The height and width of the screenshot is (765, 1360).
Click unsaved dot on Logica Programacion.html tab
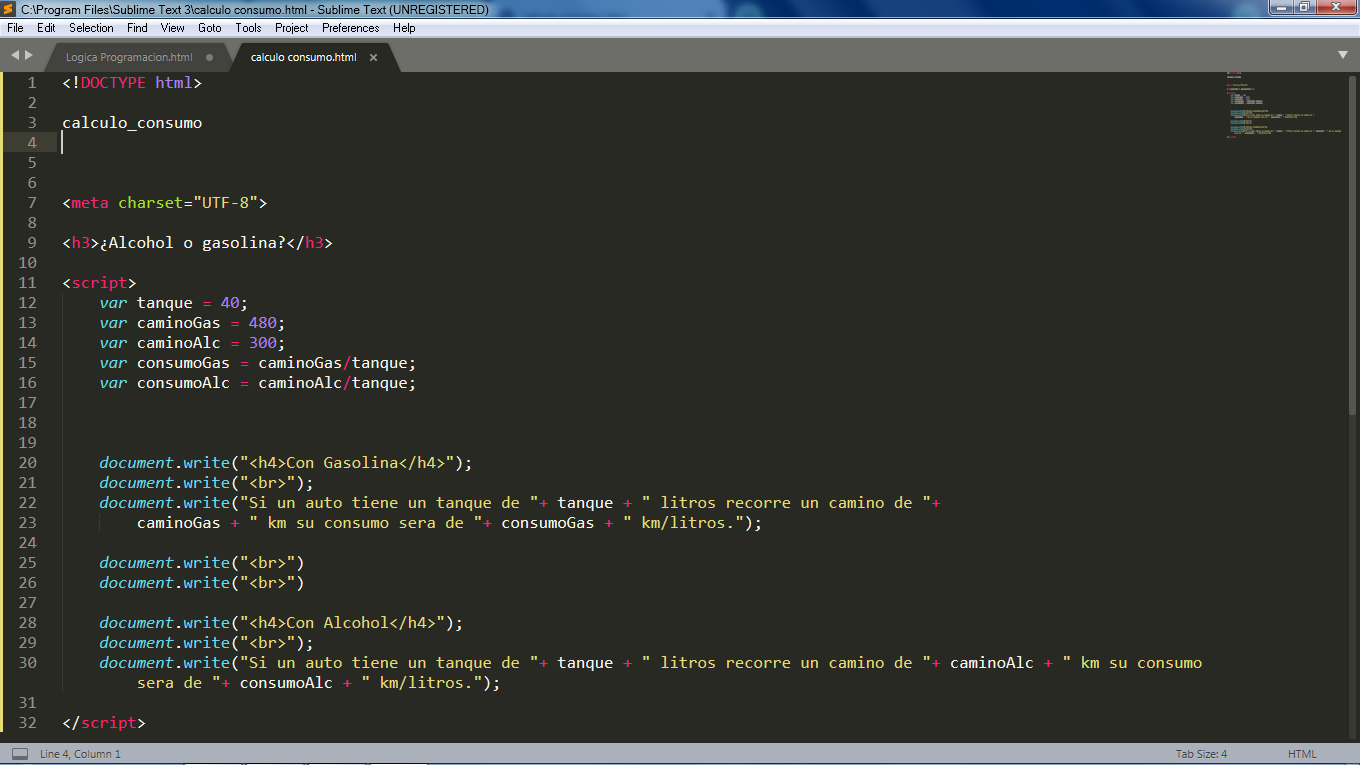[x=209, y=58]
